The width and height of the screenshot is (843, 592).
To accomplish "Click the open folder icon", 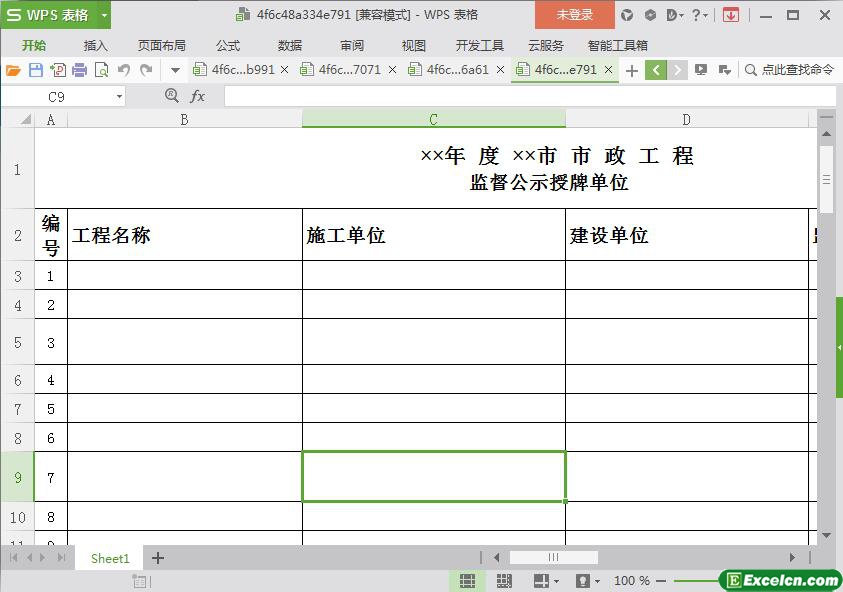I will click(x=13, y=70).
